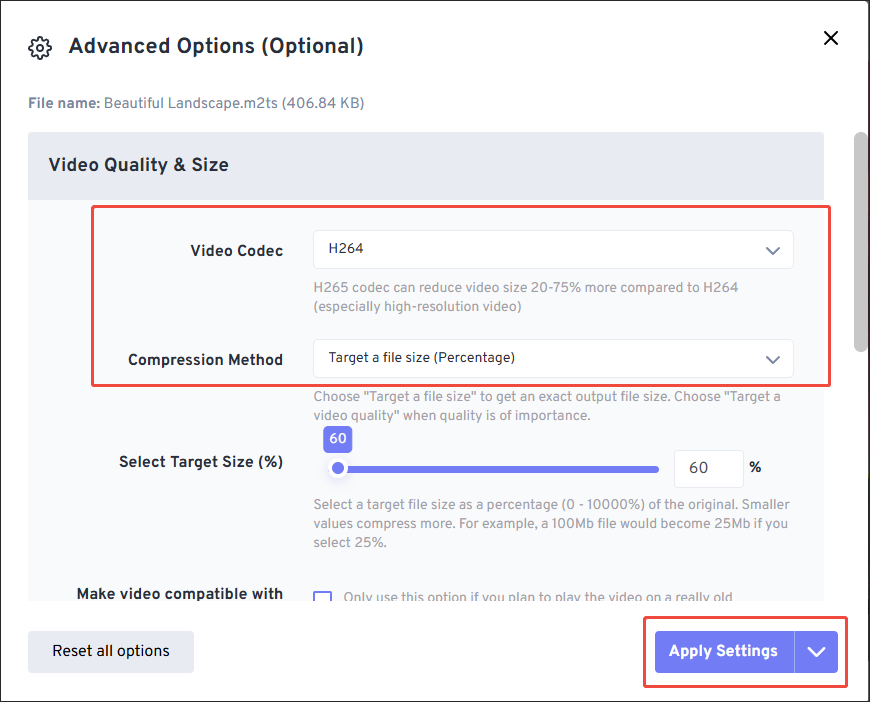Click the file name Beautiful Landscape.m2ts text
Screen dimensions: 870x702
[x=234, y=103]
